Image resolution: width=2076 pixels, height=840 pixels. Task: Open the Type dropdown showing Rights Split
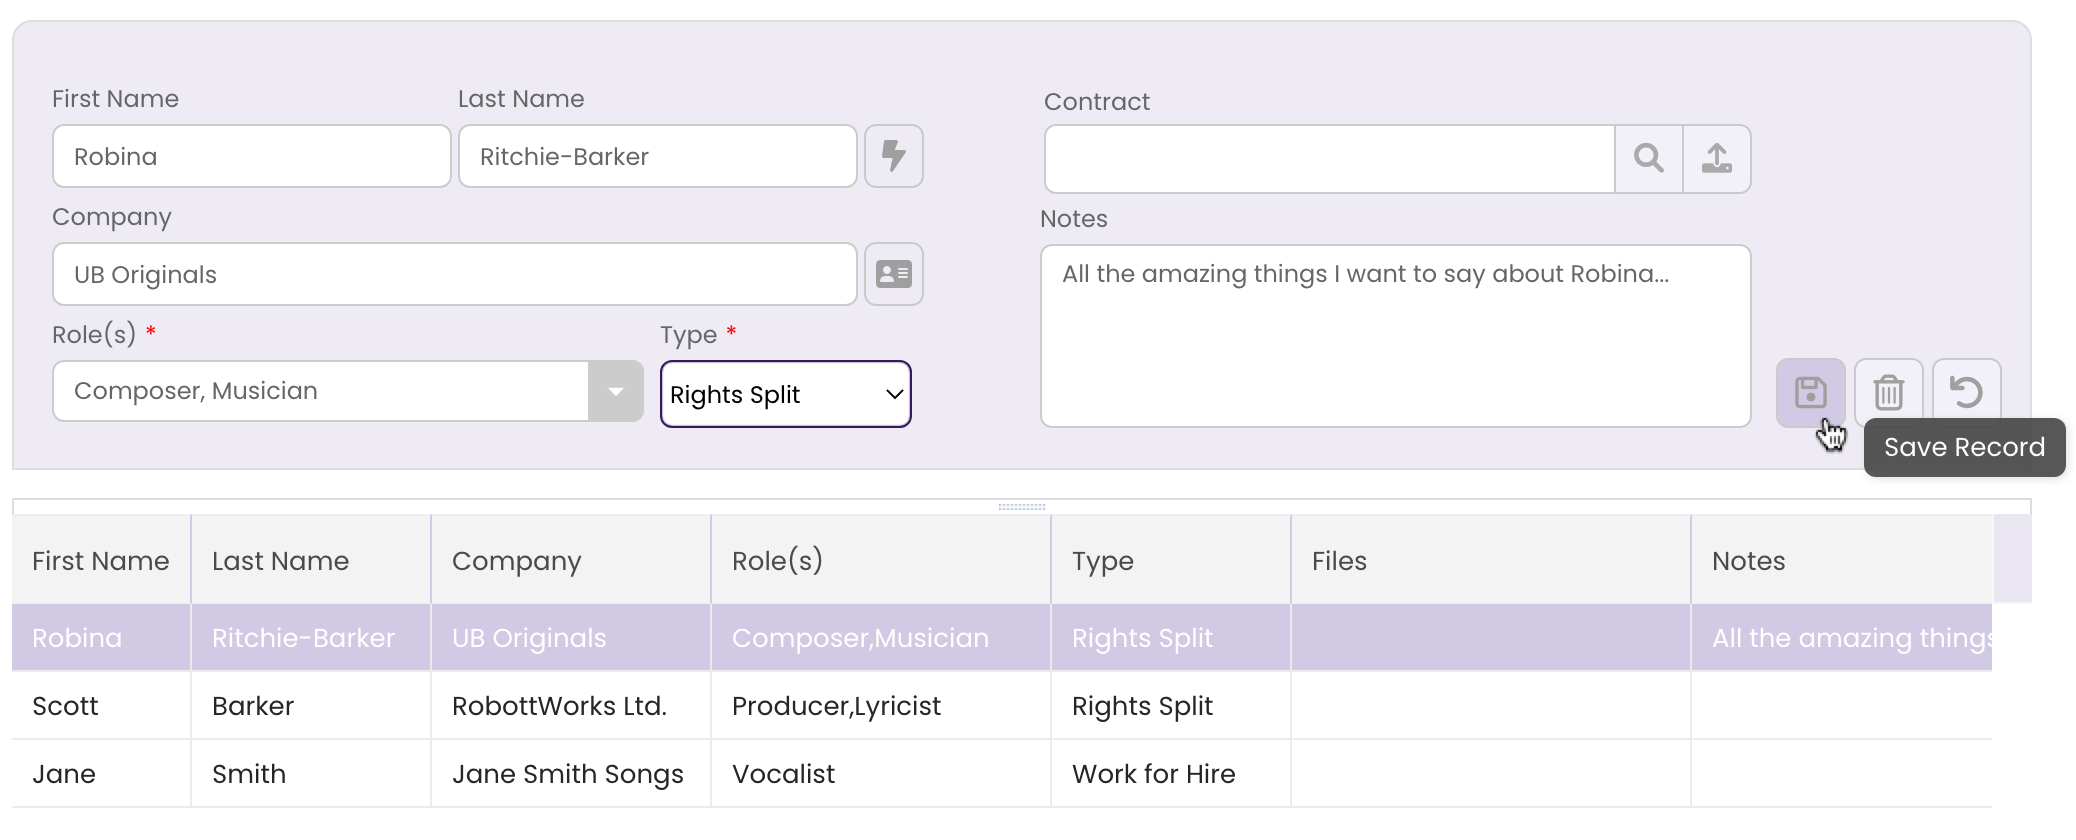785,394
